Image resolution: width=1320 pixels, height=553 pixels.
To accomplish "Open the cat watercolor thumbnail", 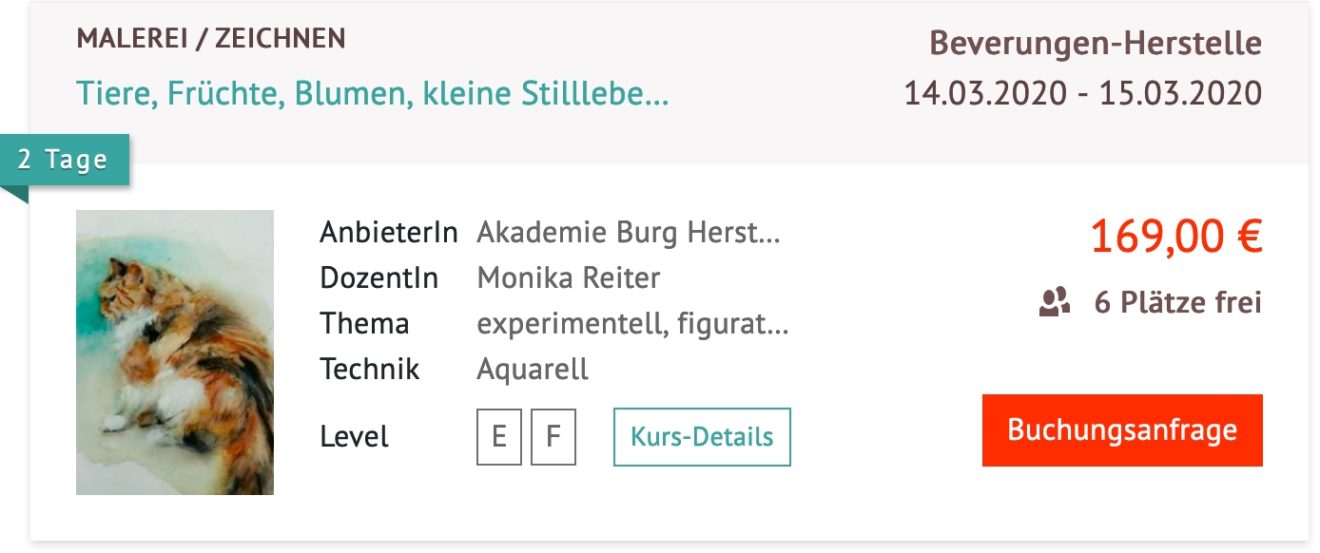I will [175, 352].
